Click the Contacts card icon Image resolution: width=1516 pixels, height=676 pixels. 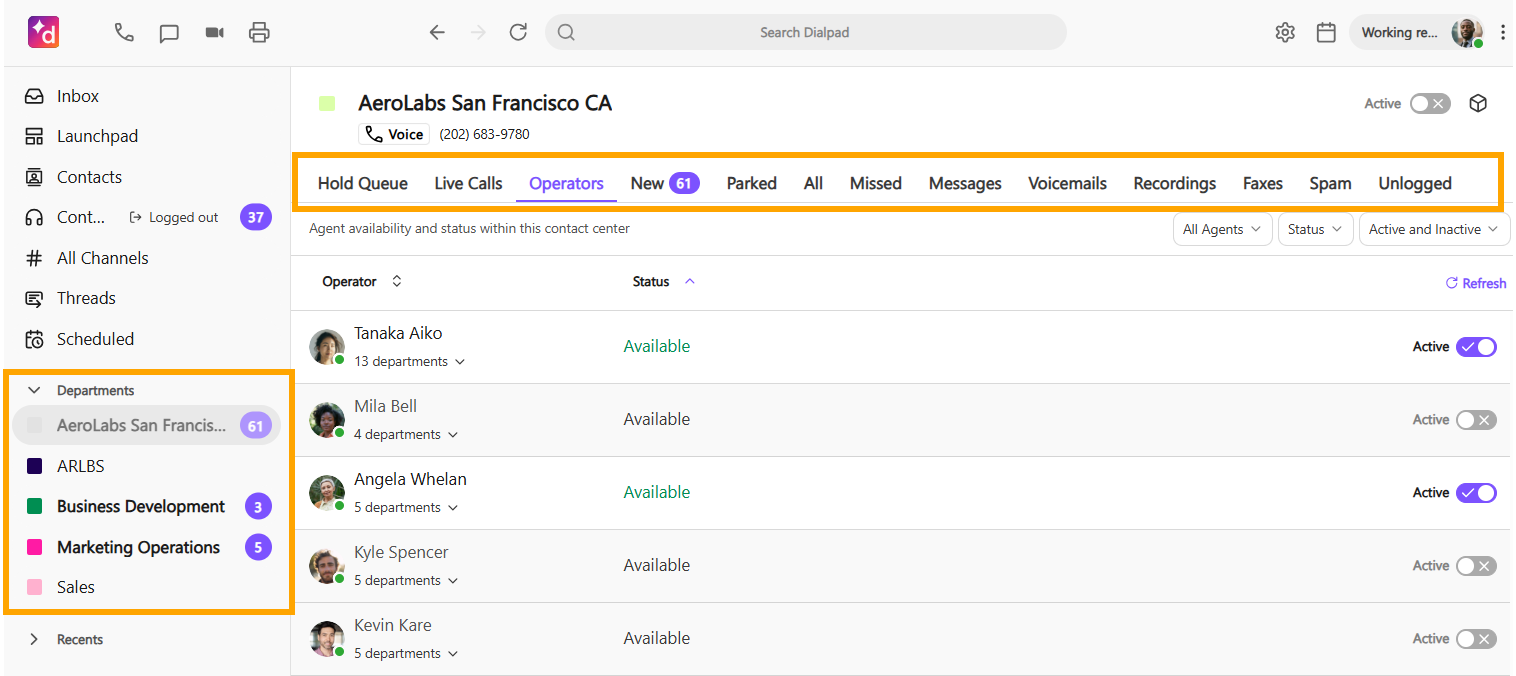point(34,177)
